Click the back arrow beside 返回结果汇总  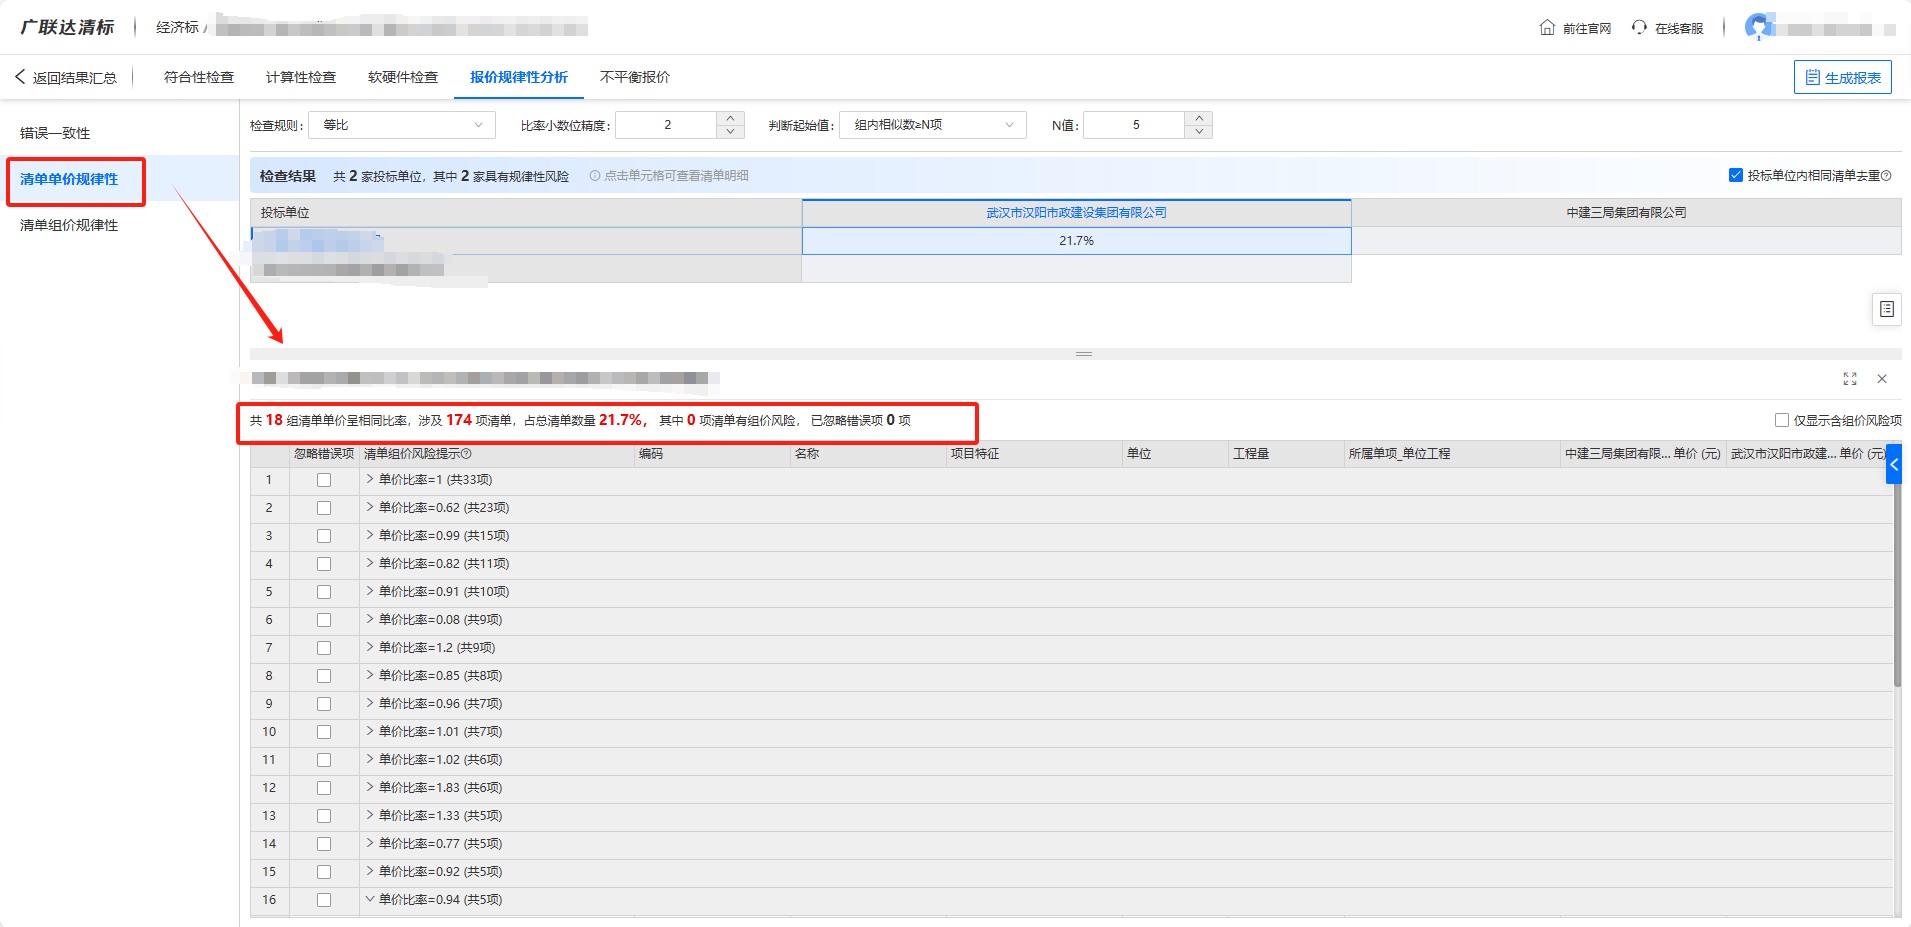pos(20,77)
